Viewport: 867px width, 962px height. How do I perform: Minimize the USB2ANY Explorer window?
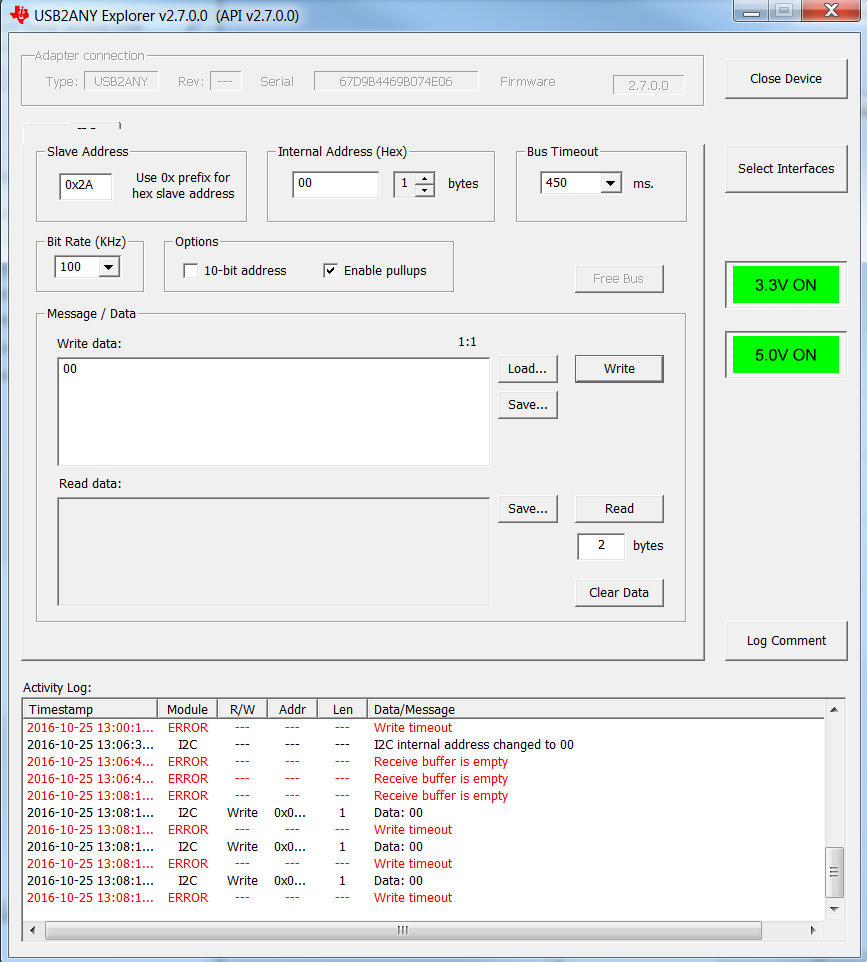coord(751,10)
